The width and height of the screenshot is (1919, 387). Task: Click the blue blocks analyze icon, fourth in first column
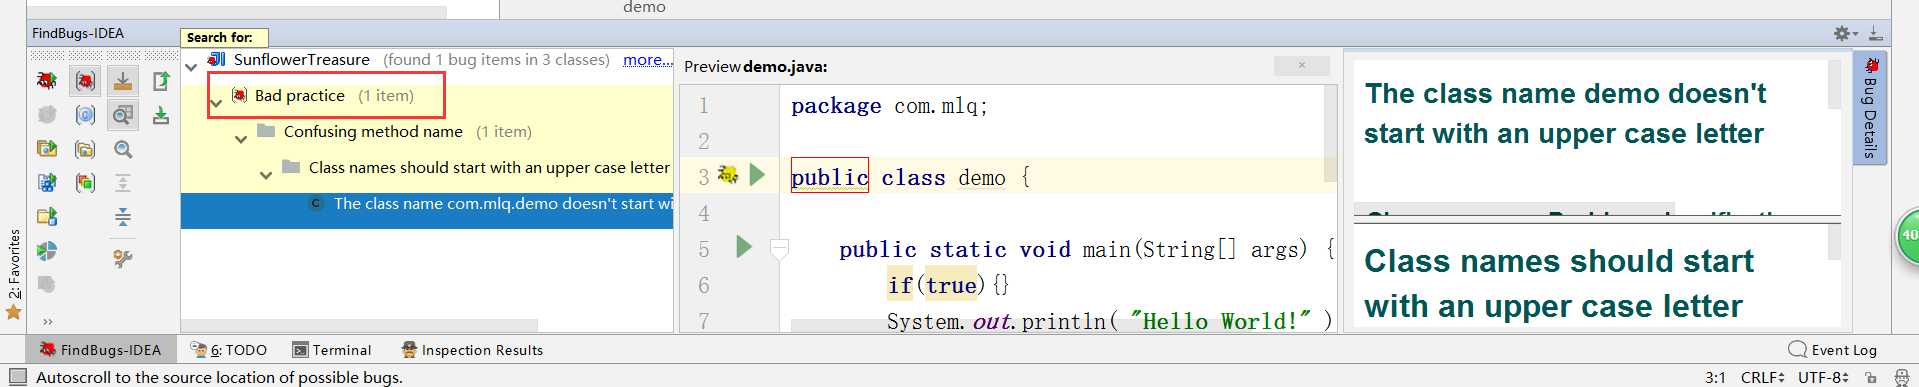[47, 183]
